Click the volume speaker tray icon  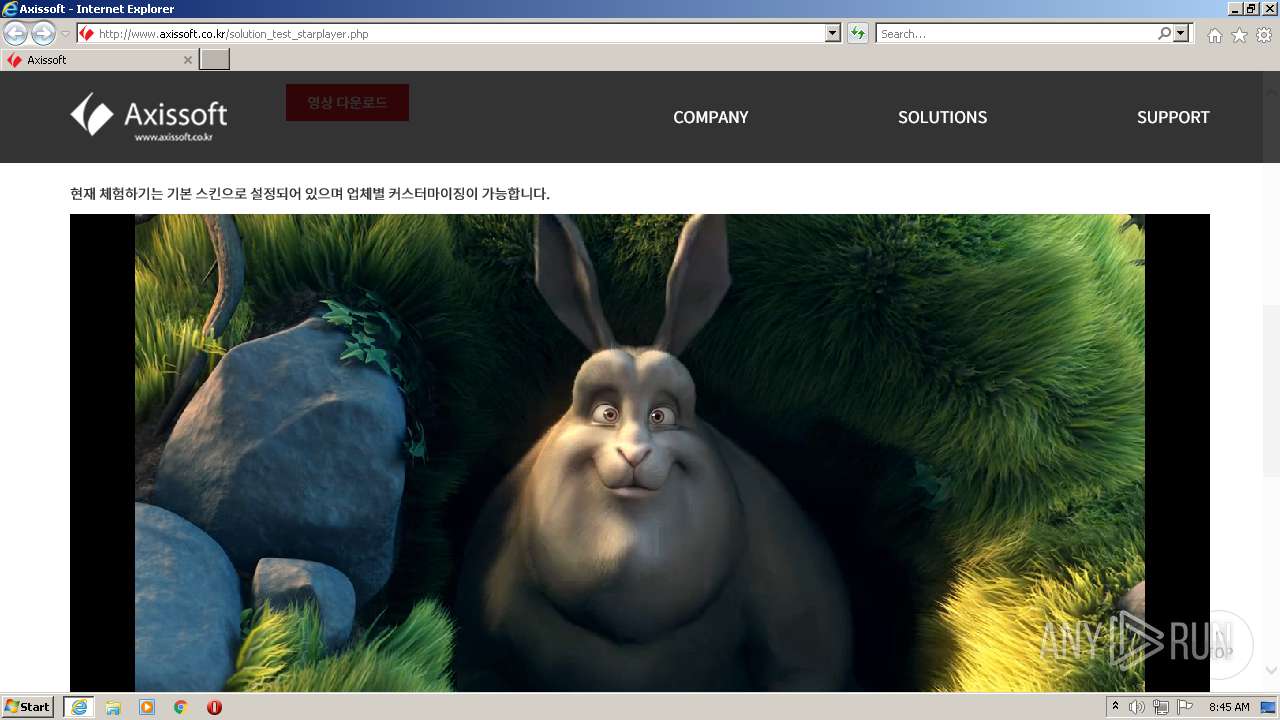[x=1137, y=707]
